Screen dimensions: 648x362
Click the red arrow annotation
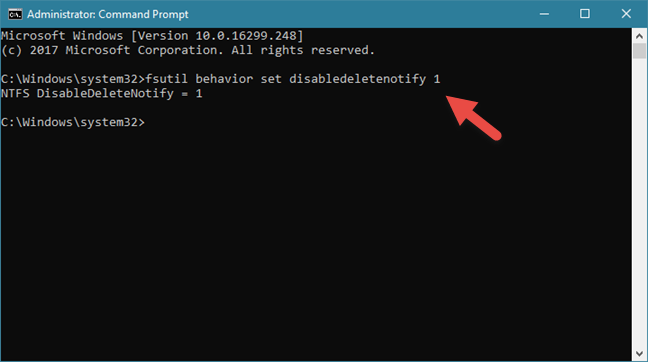tap(474, 118)
